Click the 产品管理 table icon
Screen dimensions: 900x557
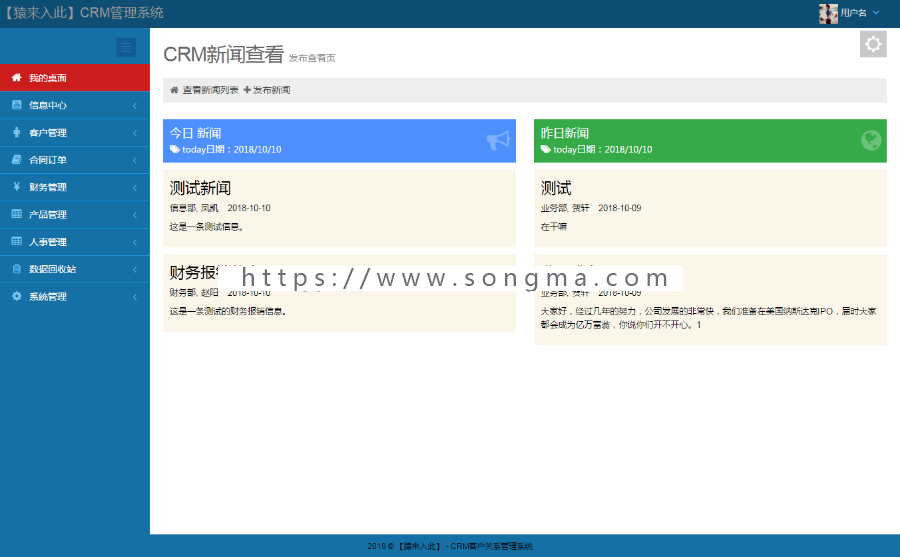click(17, 214)
